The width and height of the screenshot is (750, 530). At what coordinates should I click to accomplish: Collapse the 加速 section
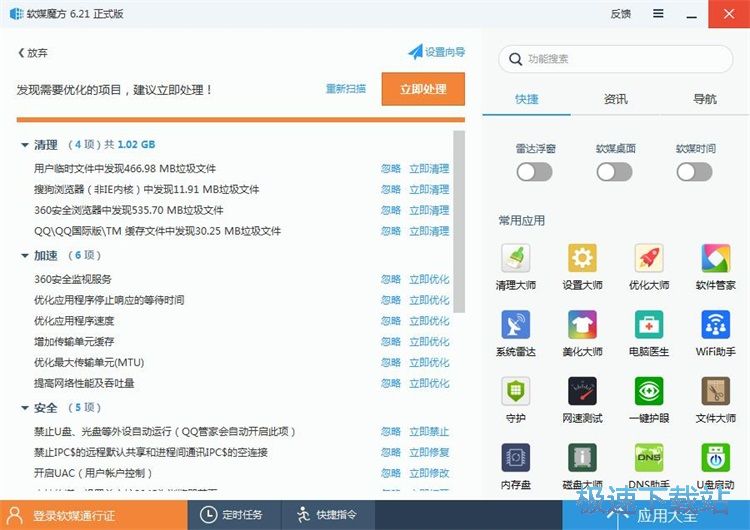pyautogui.click(x=25, y=256)
